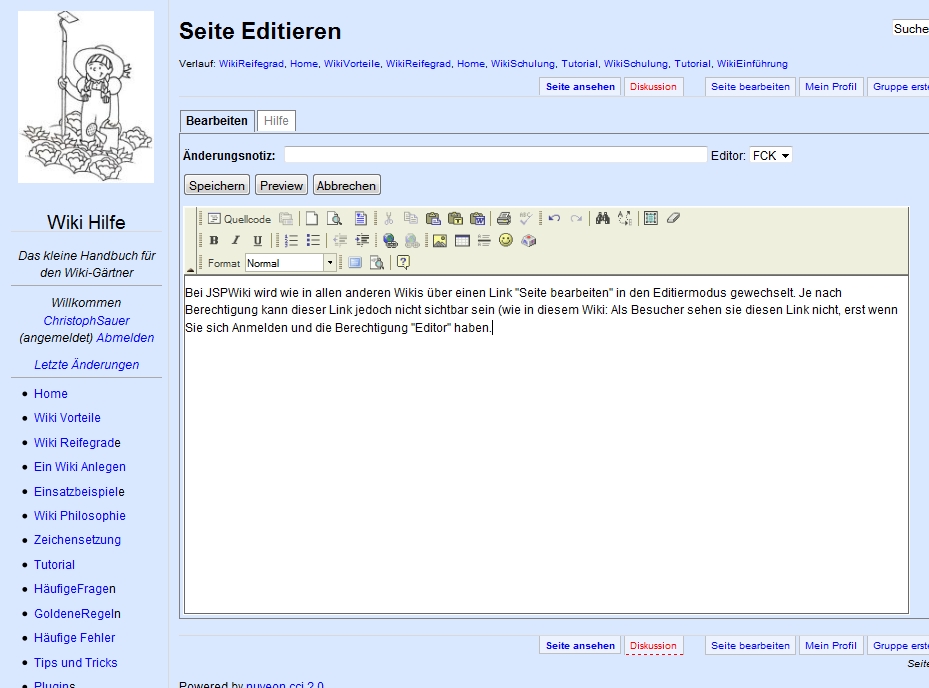
Task: Click the eraser remove format icon
Action: point(673,219)
